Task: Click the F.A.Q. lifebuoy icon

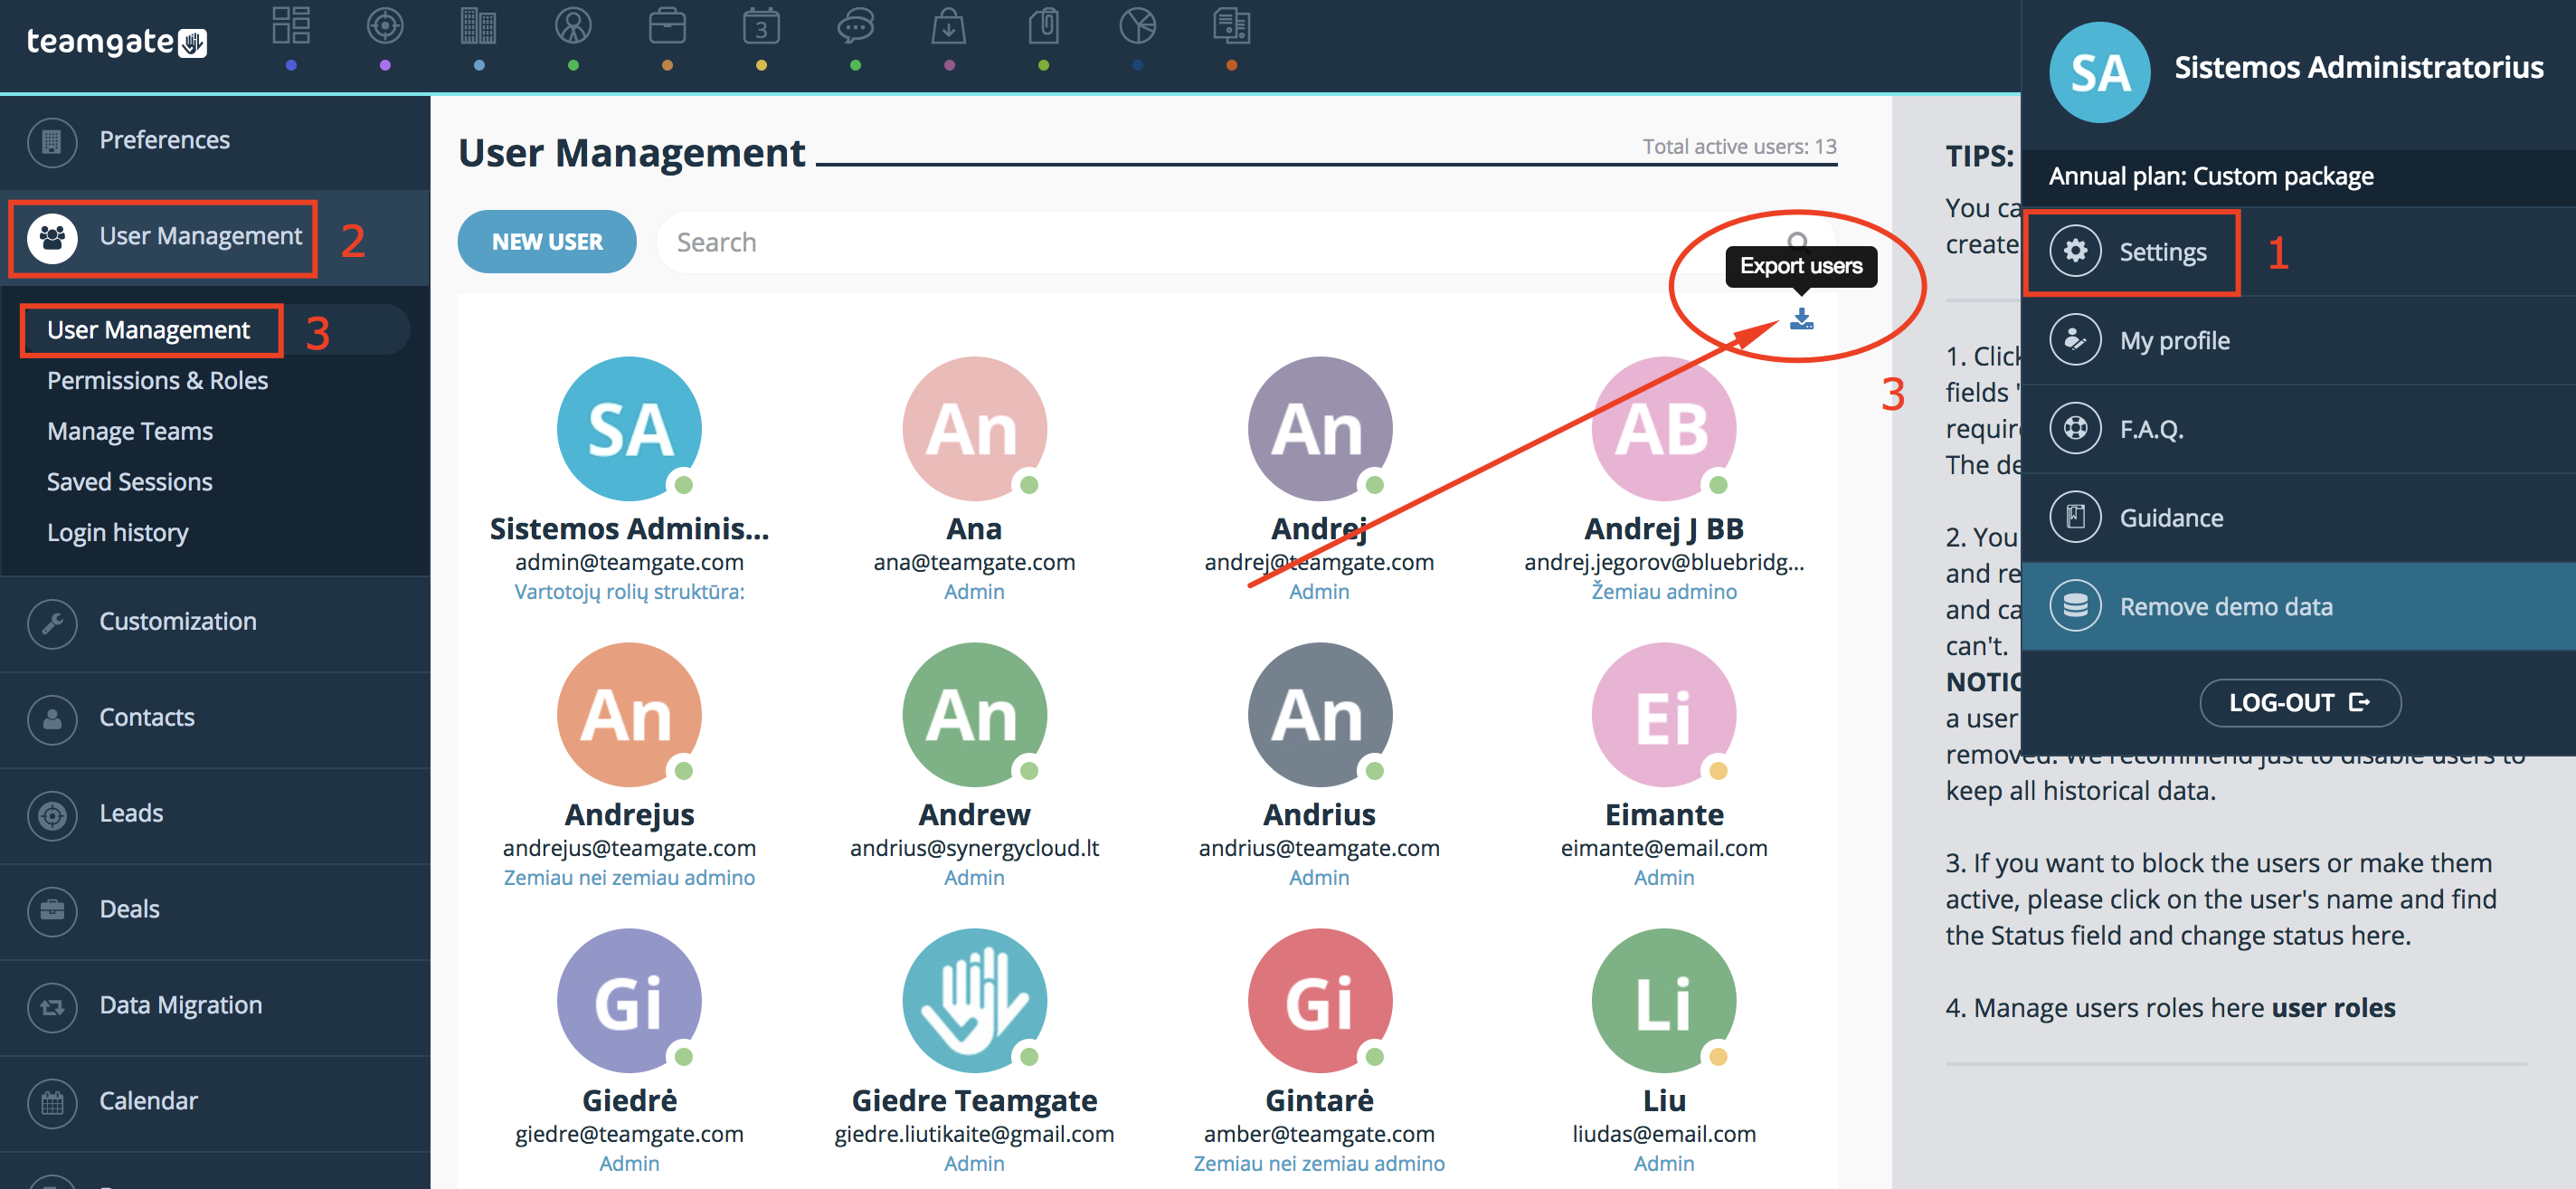Action: tap(2075, 429)
